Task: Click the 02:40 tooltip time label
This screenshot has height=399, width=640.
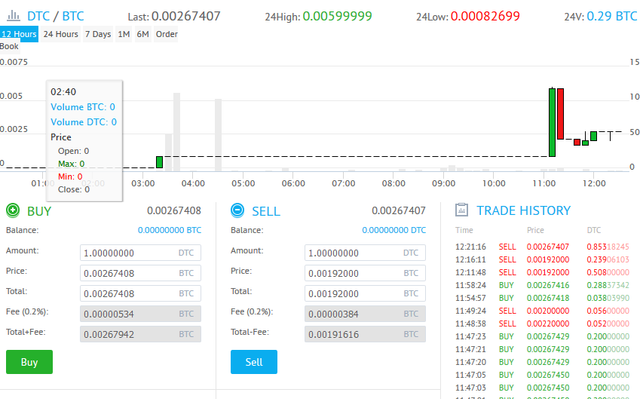Action: pyautogui.click(x=63, y=92)
